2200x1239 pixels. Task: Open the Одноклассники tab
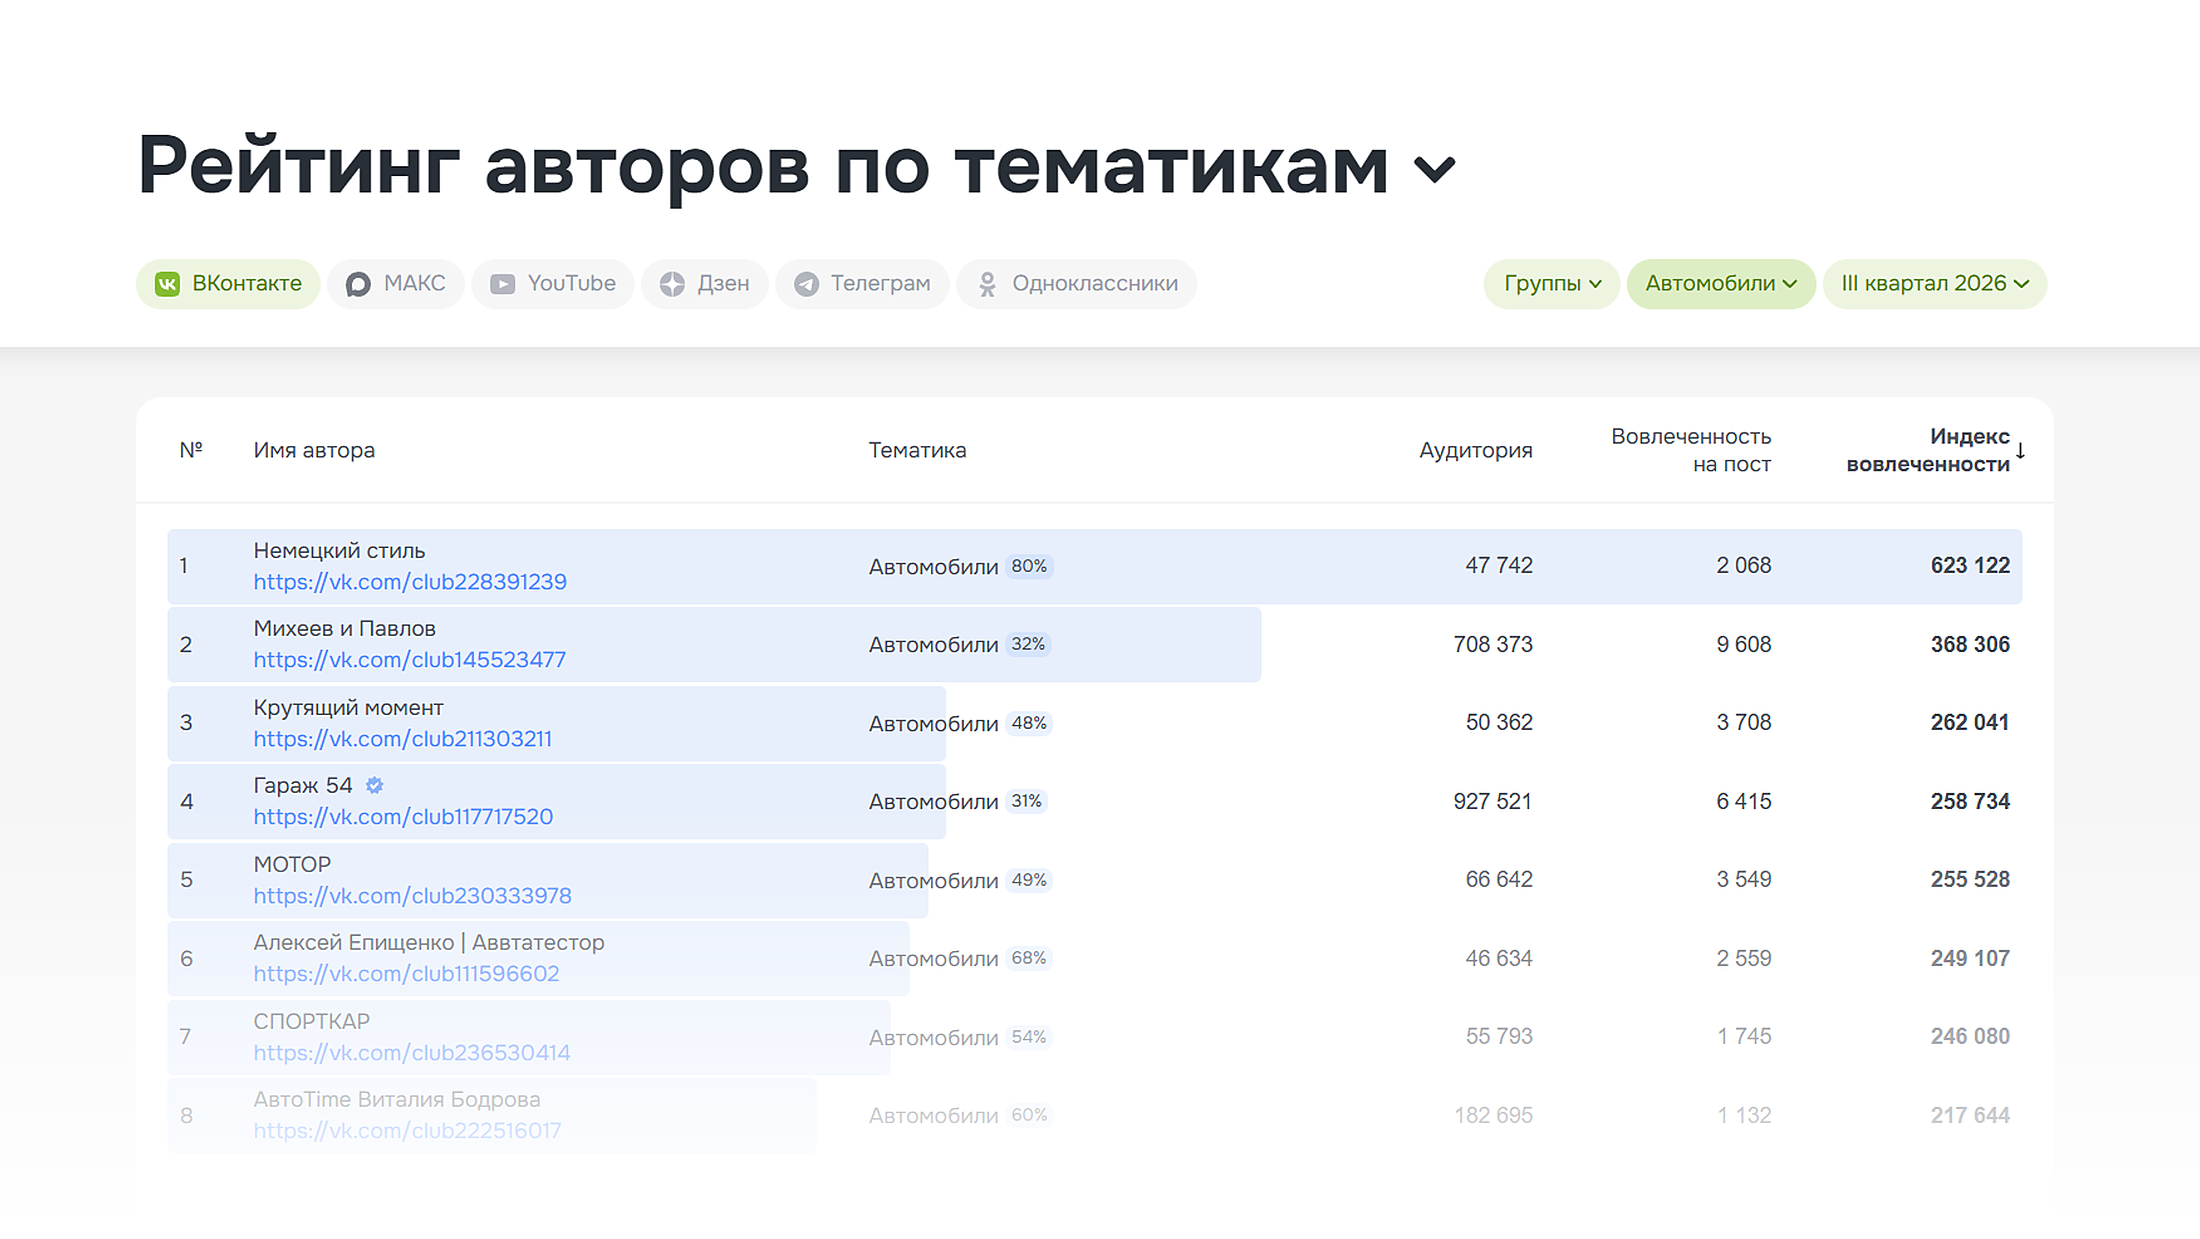tap(1076, 284)
